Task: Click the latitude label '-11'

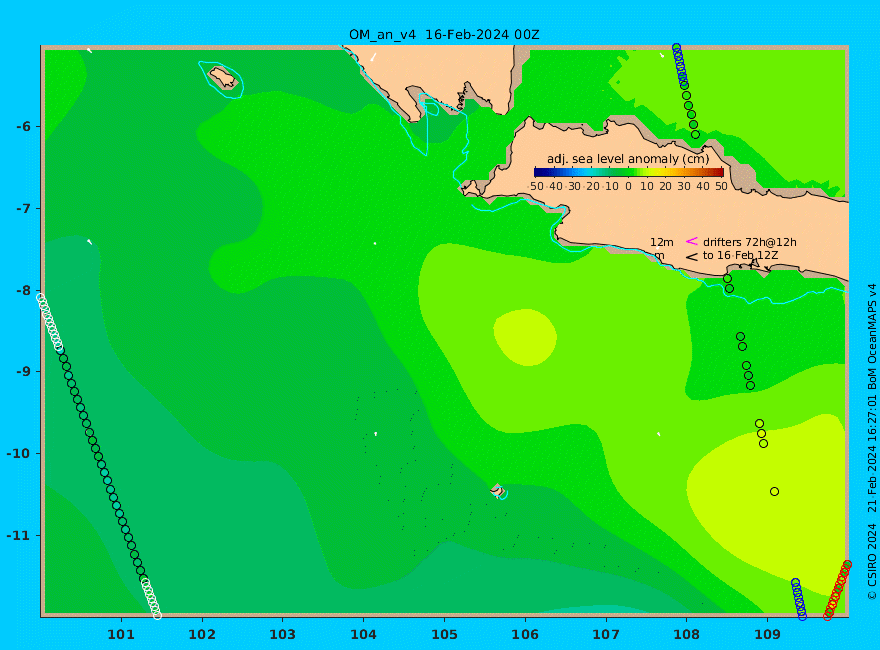Action: [19, 535]
